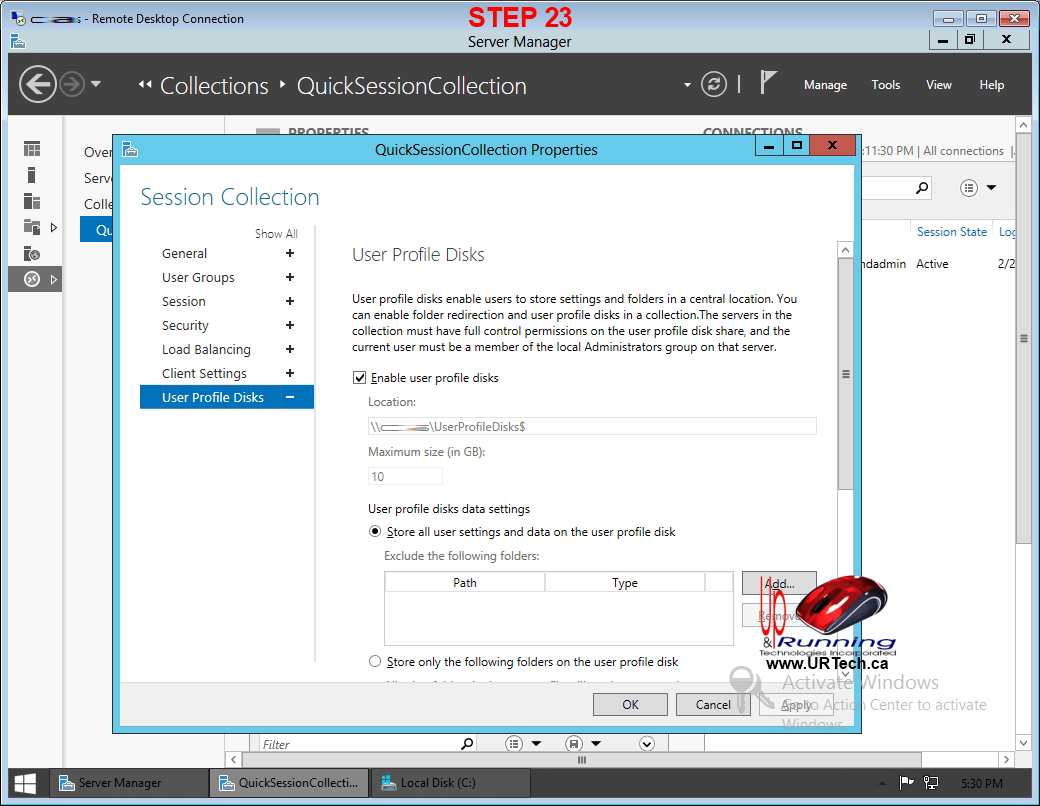Open the Manage menu
This screenshot has height=806, width=1040.
[825, 85]
